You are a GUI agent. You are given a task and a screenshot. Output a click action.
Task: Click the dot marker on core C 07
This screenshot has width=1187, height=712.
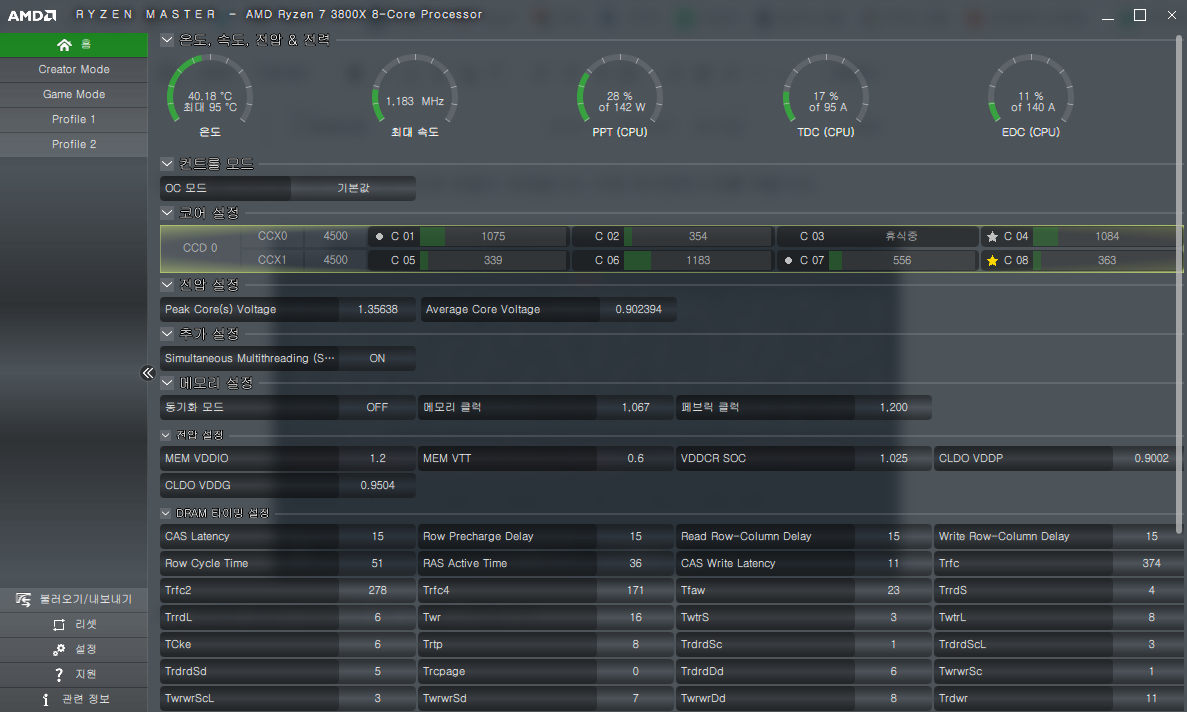(788, 260)
